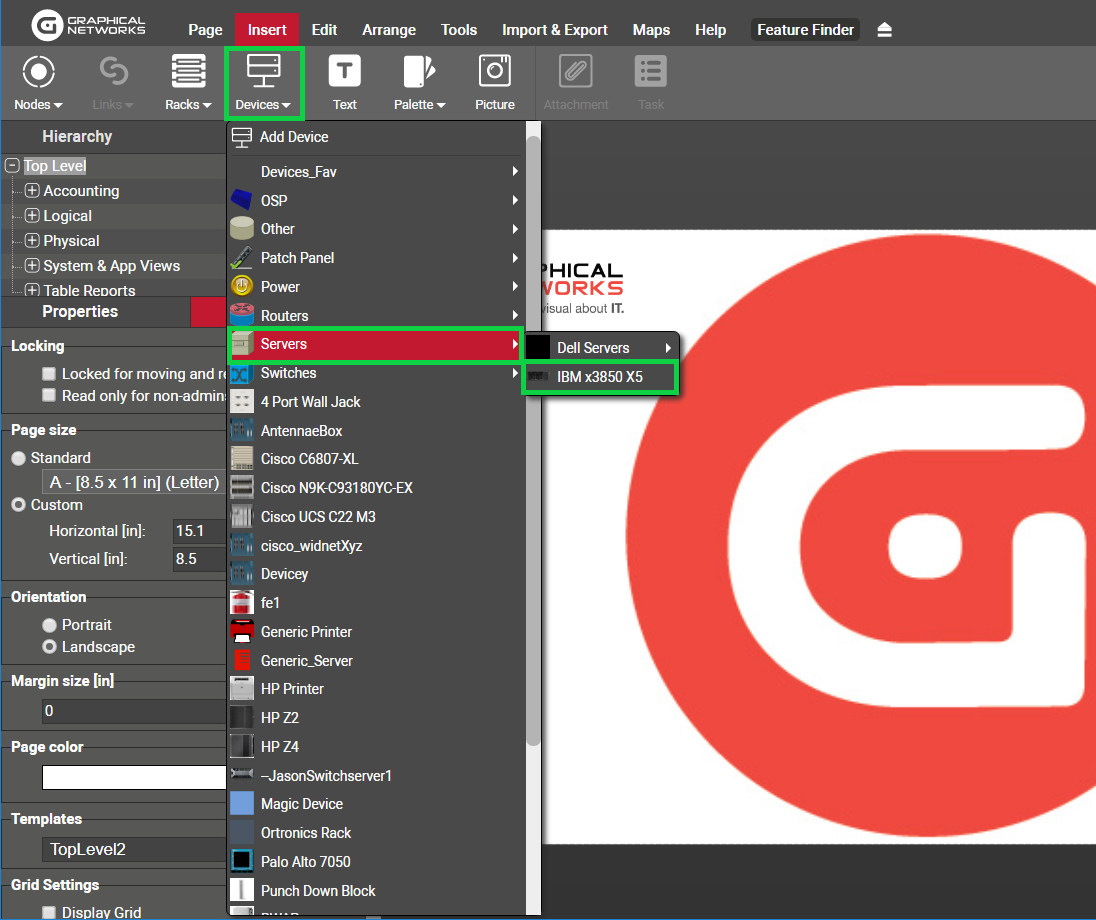Click the Feature Finder button

click(x=805, y=30)
